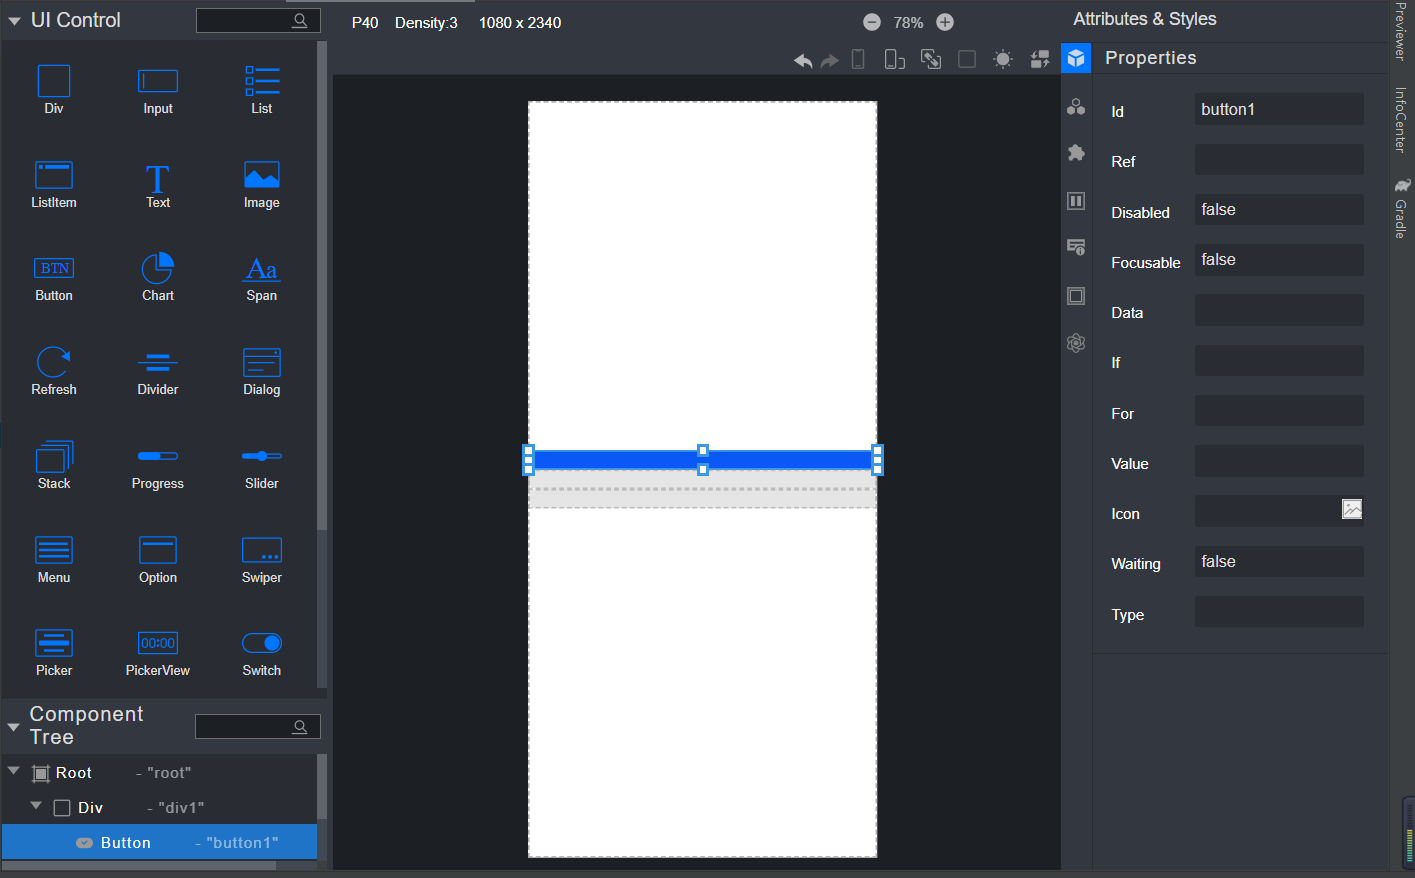Toggle the light/dark mode sun icon
The width and height of the screenshot is (1415, 878).
tap(1003, 60)
